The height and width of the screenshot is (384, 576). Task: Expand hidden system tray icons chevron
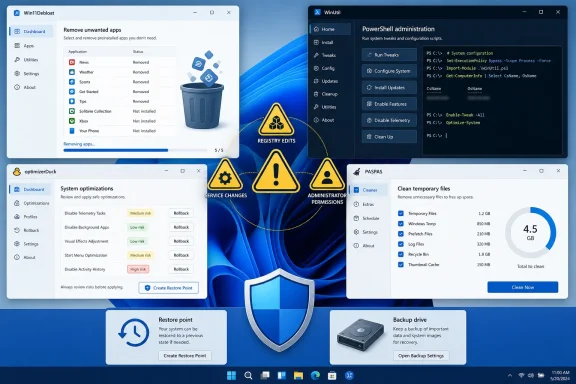tap(510, 376)
